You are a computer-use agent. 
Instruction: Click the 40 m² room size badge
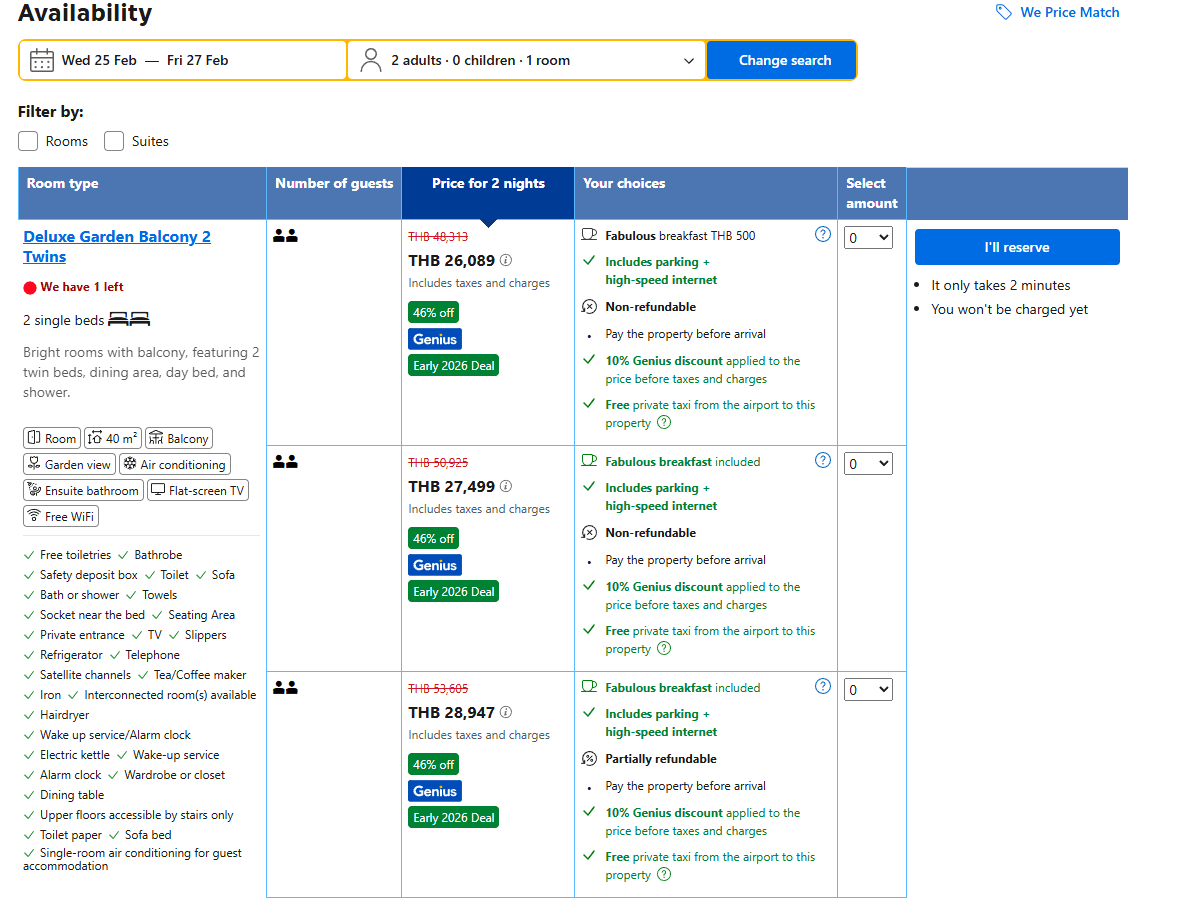point(112,437)
